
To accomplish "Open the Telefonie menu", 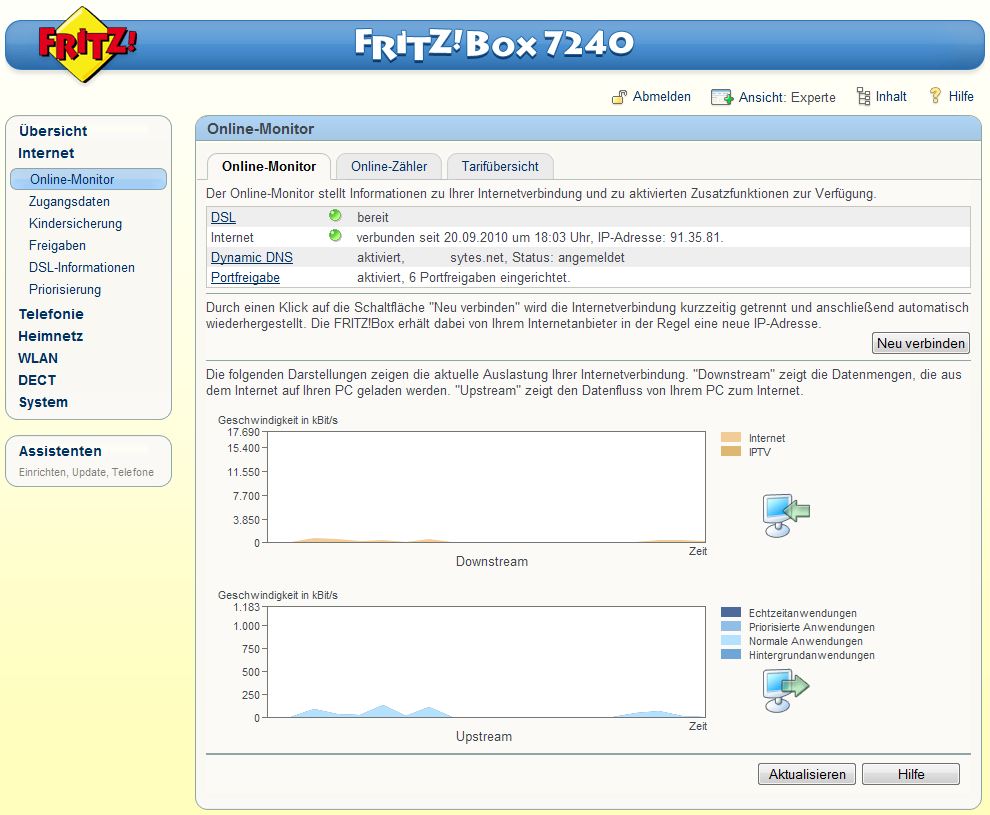I will pos(51,314).
